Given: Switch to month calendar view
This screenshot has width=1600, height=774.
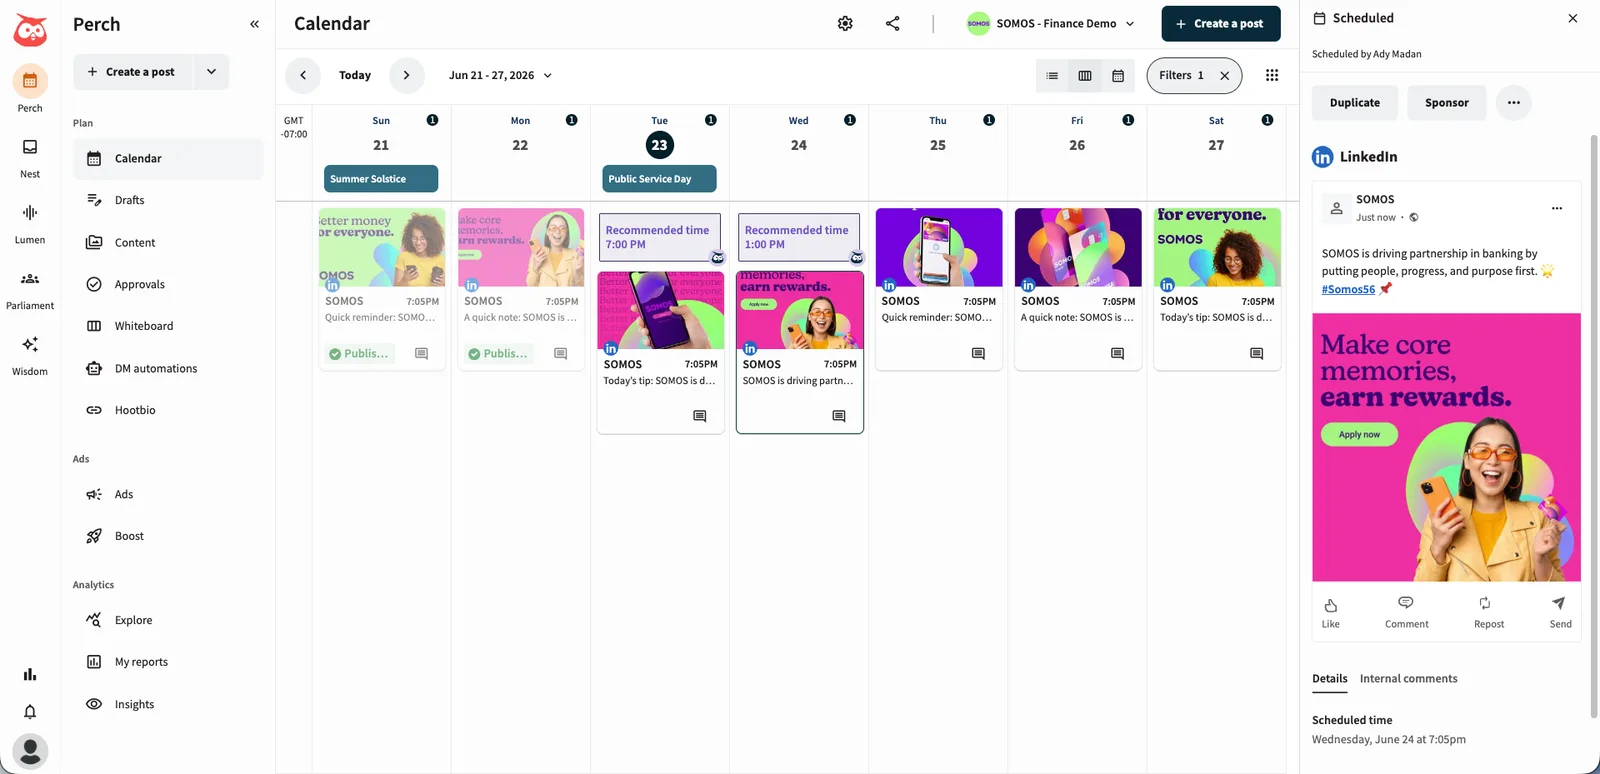Looking at the screenshot, I should [1118, 75].
